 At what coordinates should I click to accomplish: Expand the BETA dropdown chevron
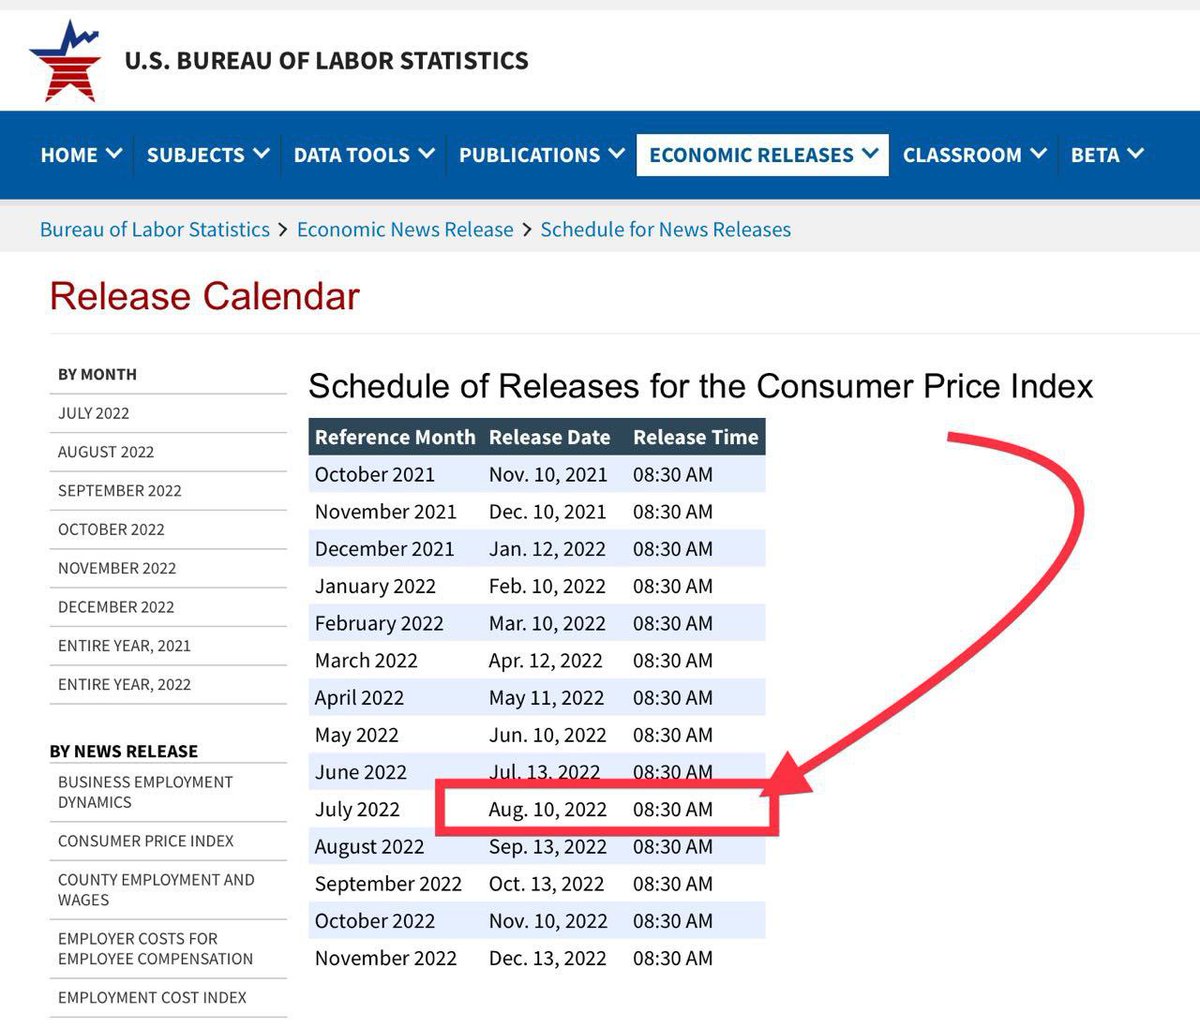pyautogui.click(x=1138, y=155)
